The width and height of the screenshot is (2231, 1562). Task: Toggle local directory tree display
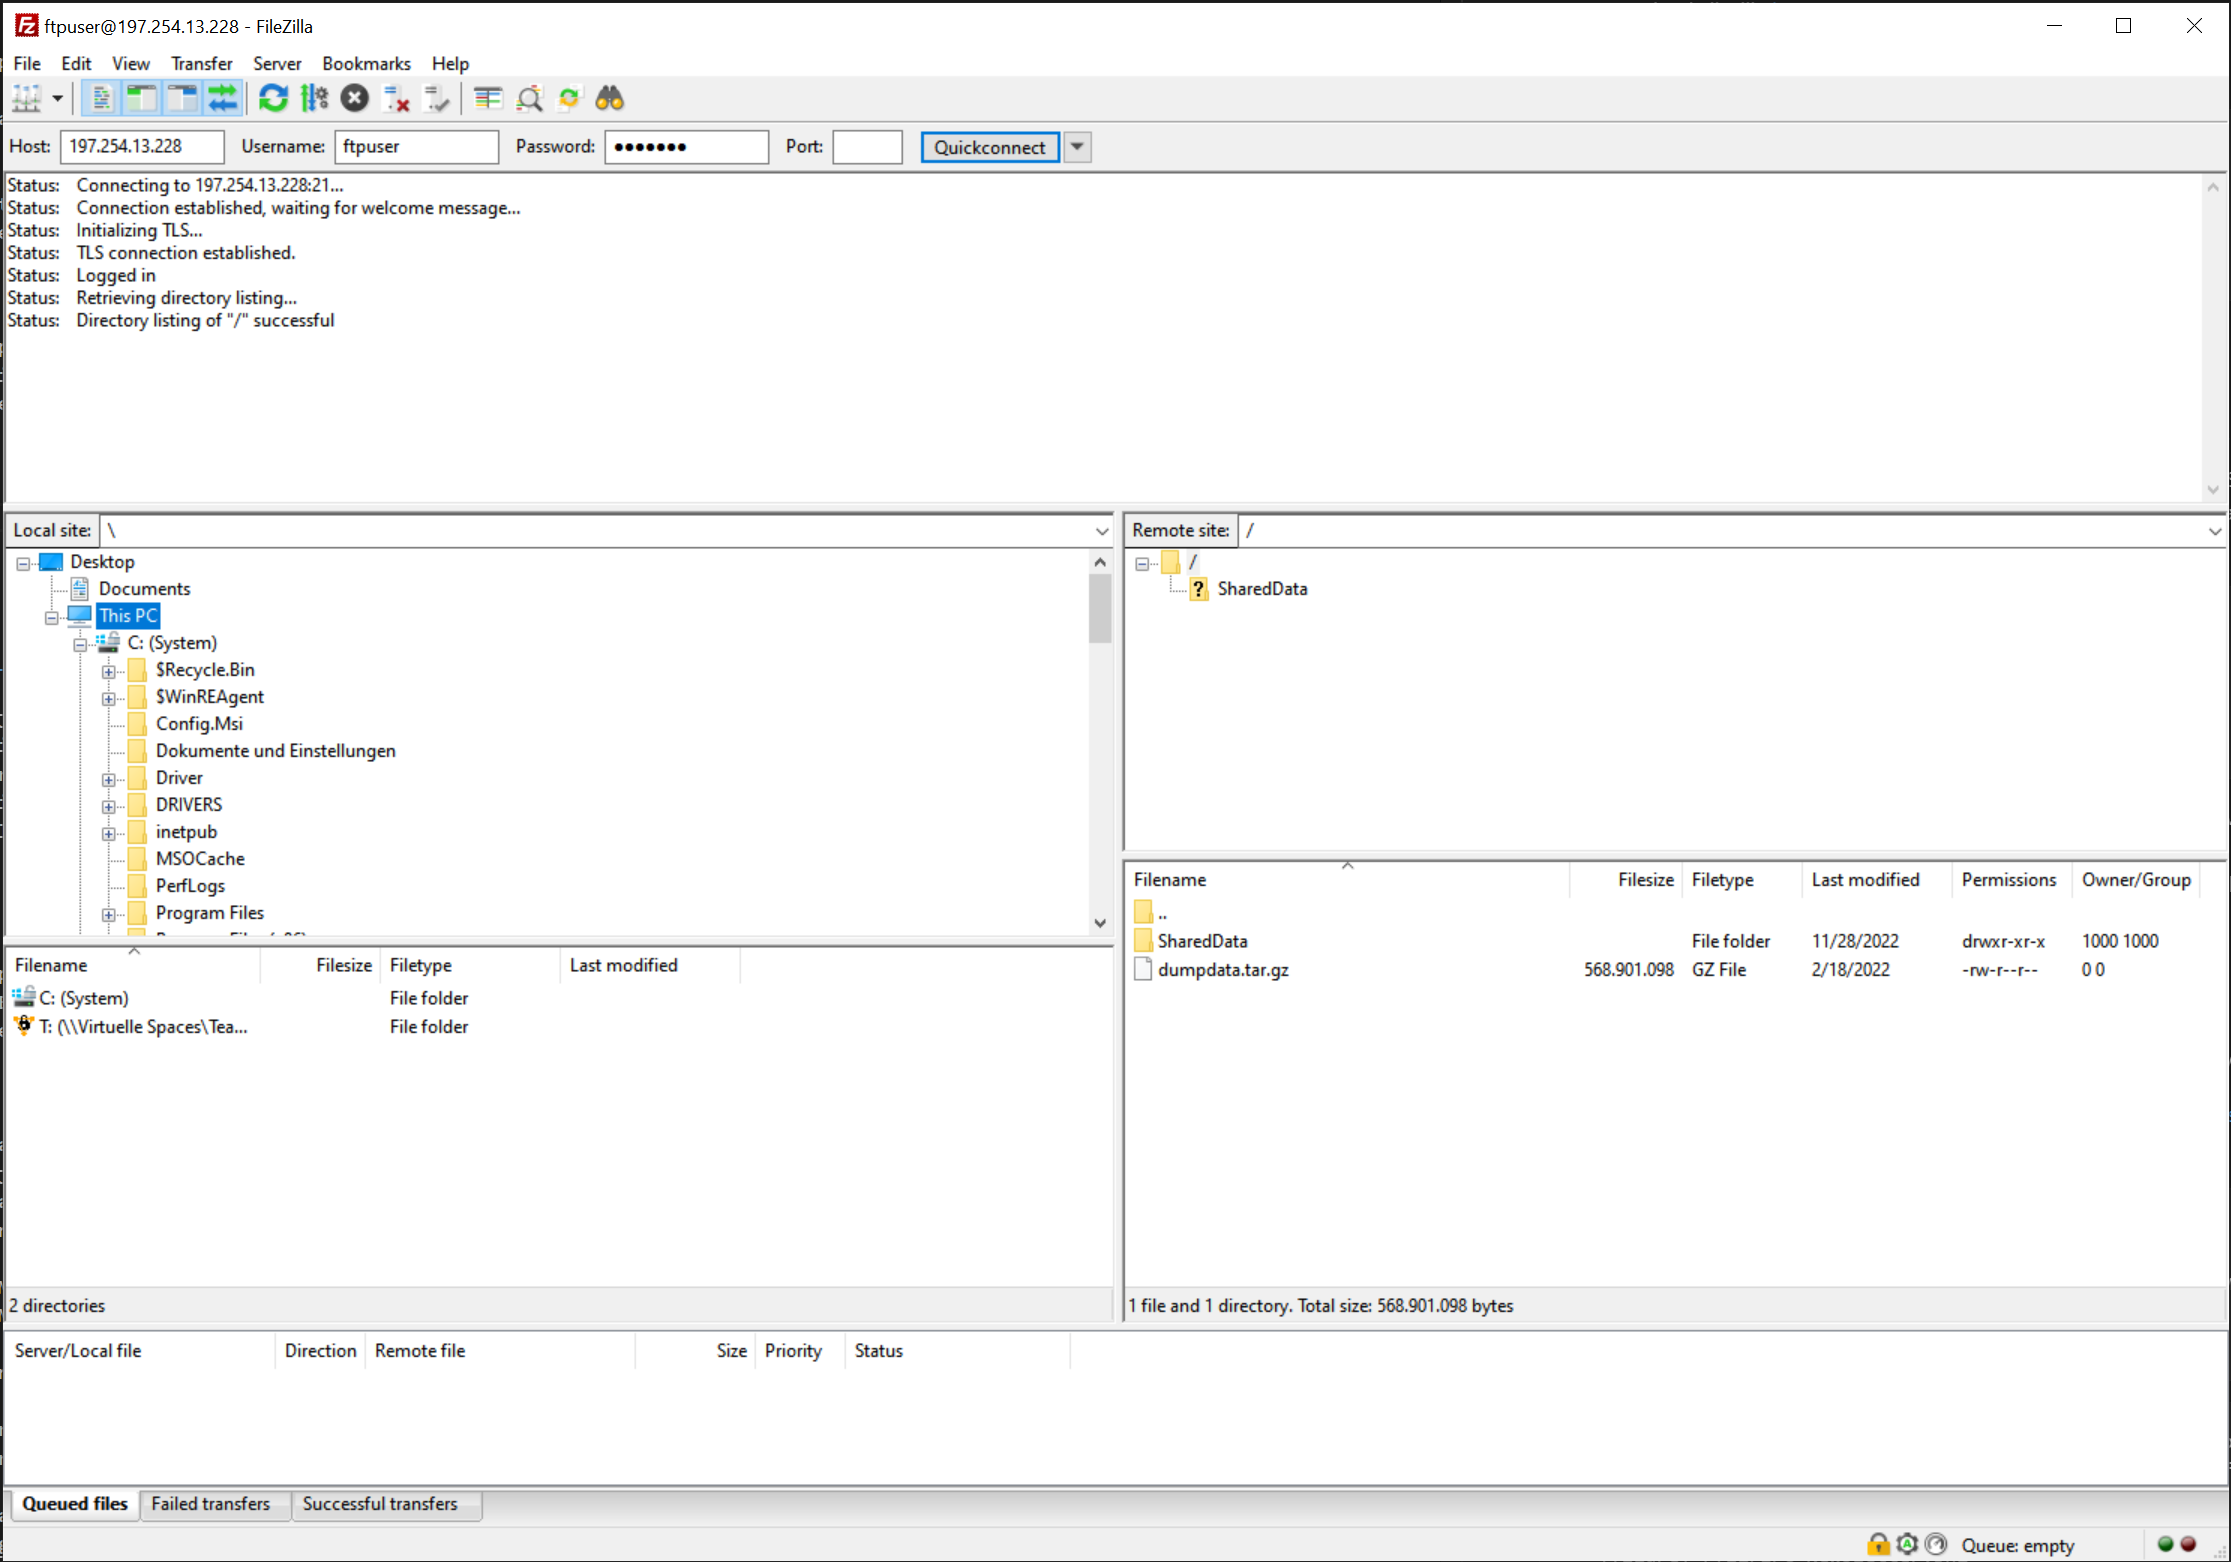[x=141, y=99]
